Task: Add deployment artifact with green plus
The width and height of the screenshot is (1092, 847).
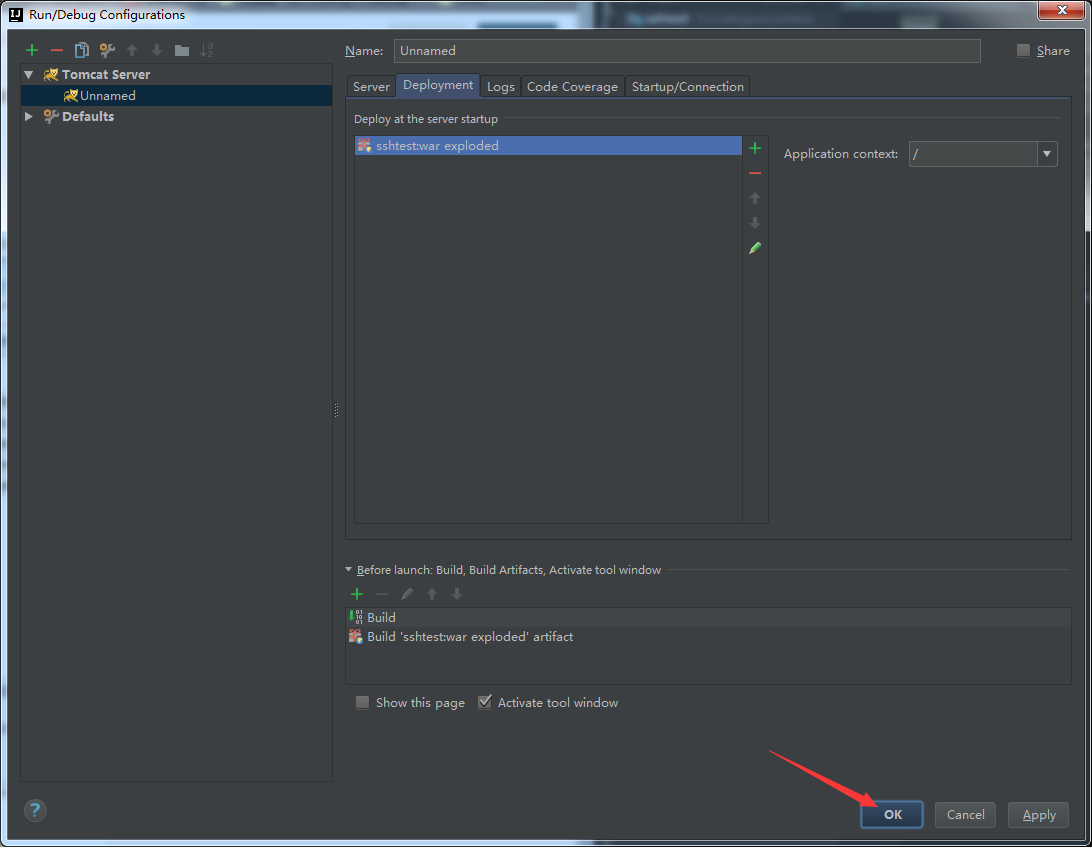Action: (755, 148)
